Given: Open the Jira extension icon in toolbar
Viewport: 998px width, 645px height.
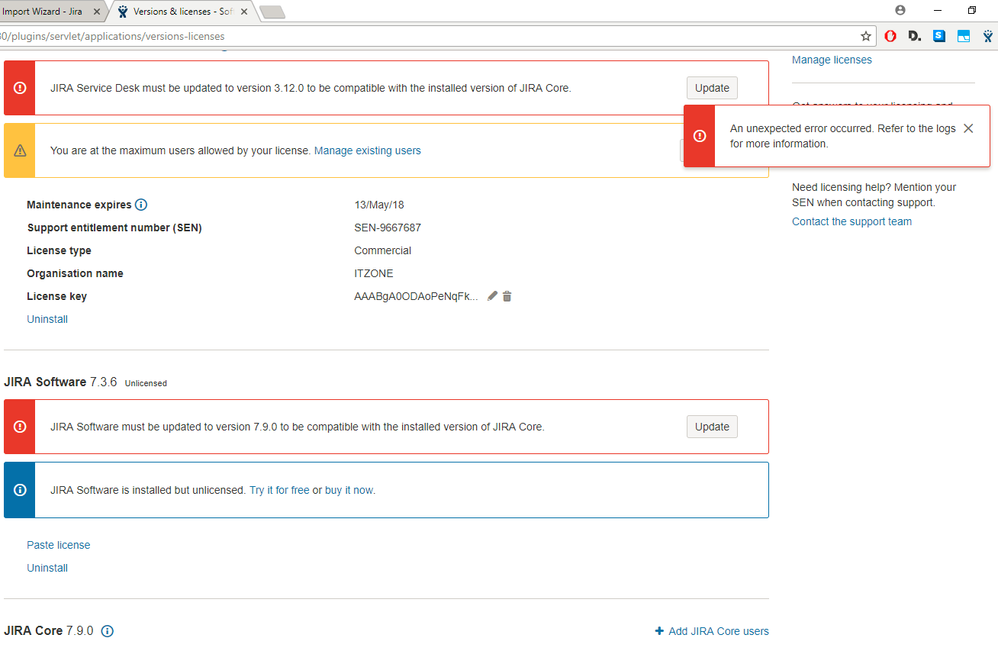Looking at the screenshot, I should coord(988,36).
